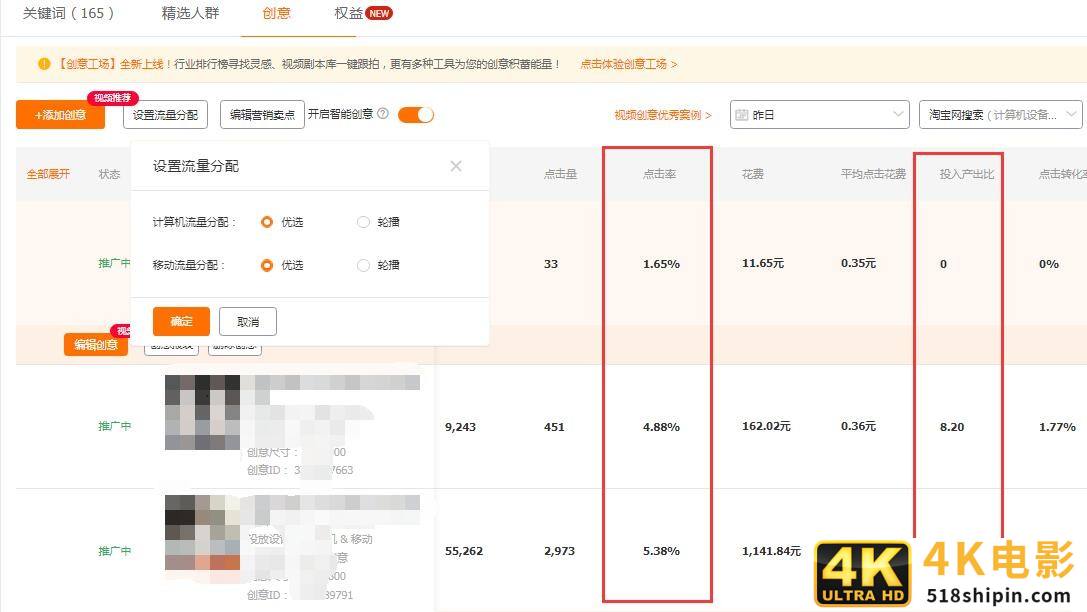
Task: Disable the 开启智能创意 switch
Action: (x=416, y=114)
